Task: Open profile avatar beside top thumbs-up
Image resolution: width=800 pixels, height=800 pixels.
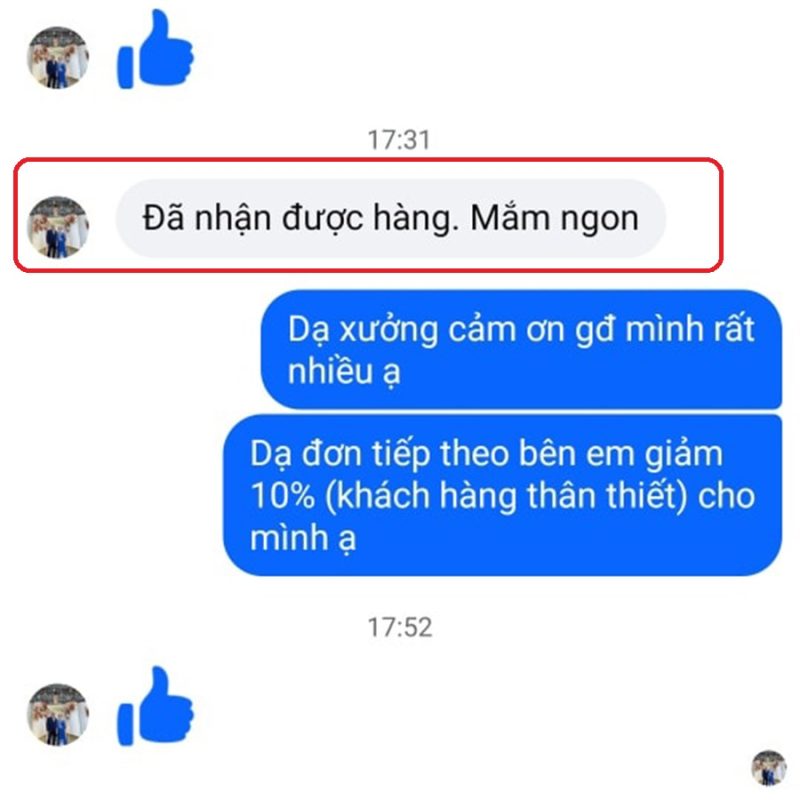Action: point(57,57)
